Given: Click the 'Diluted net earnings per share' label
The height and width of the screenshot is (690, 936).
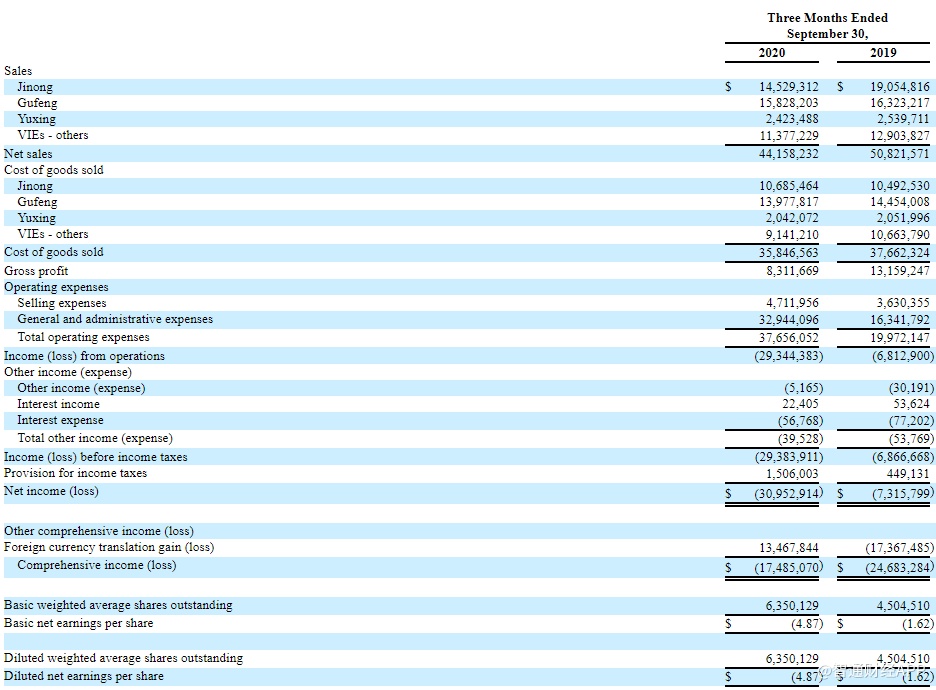Looking at the screenshot, I should (83, 676).
